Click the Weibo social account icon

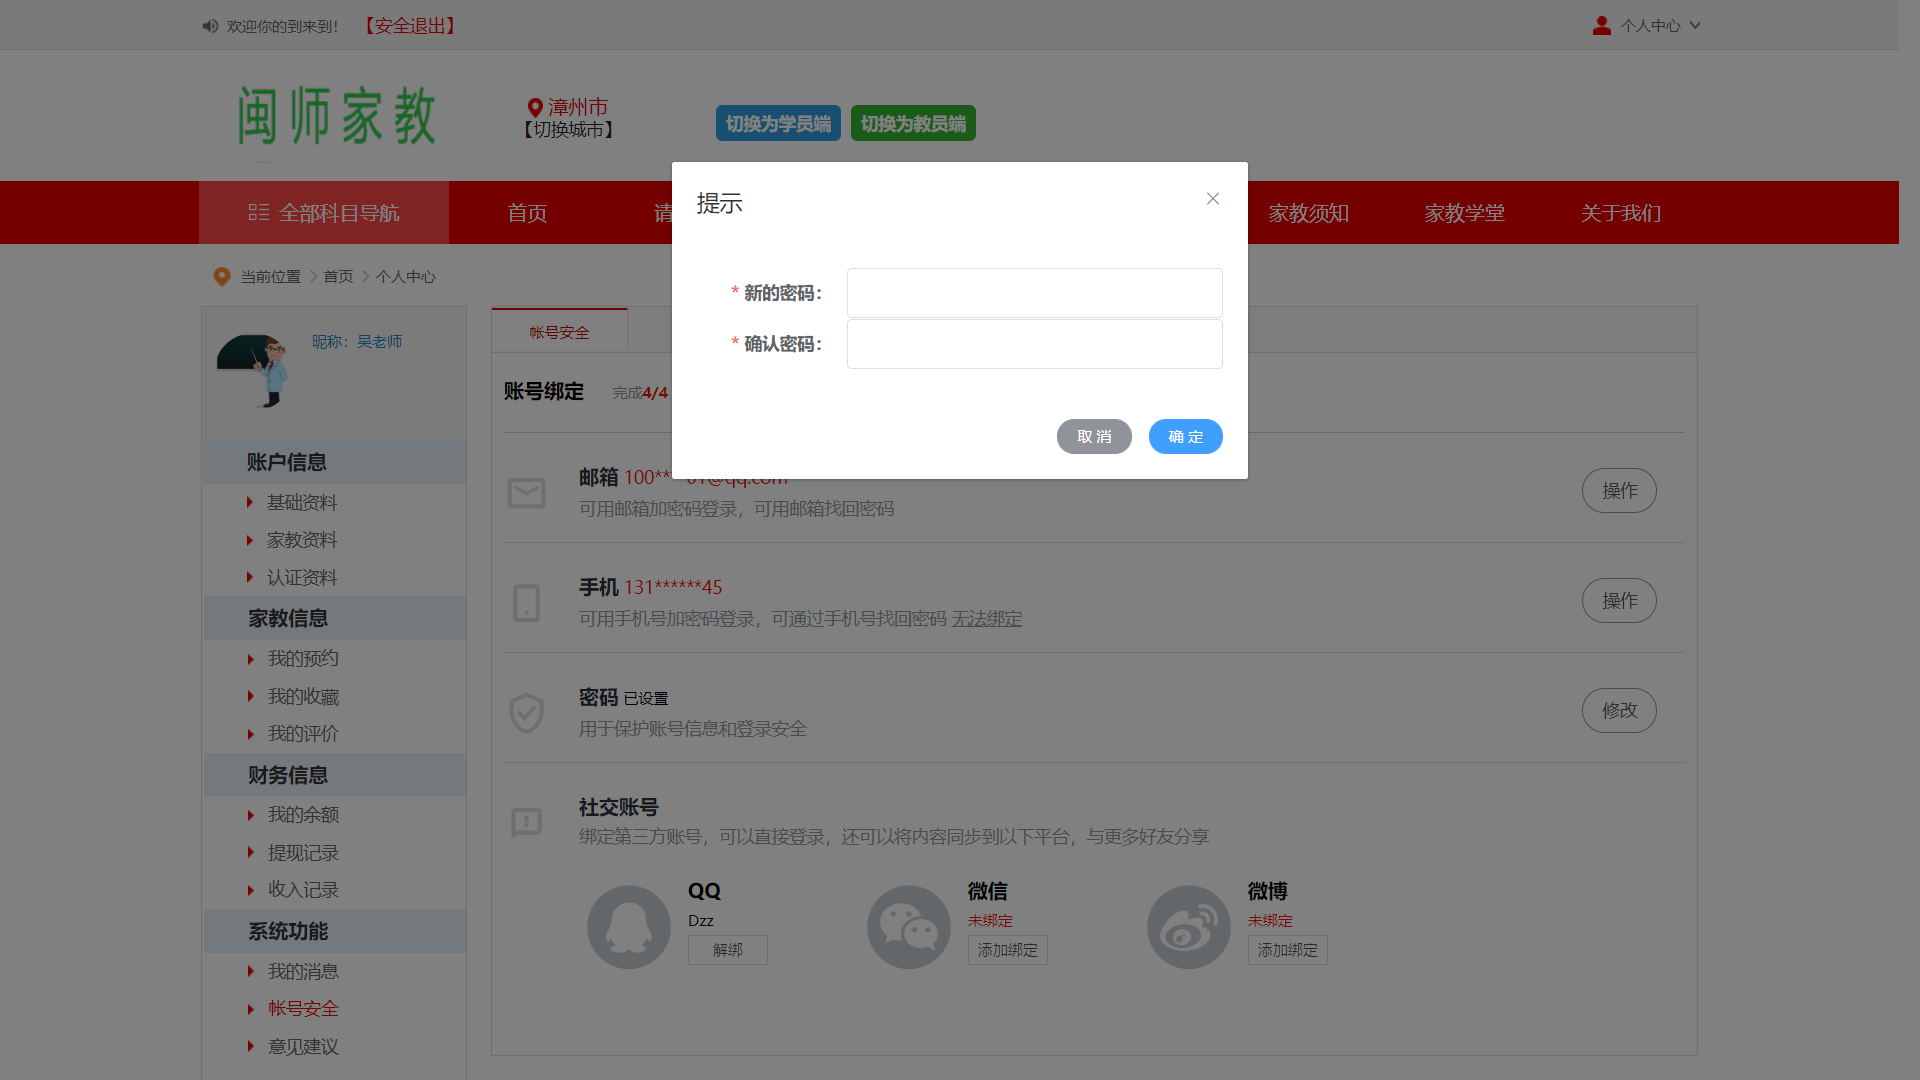(1188, 927)
